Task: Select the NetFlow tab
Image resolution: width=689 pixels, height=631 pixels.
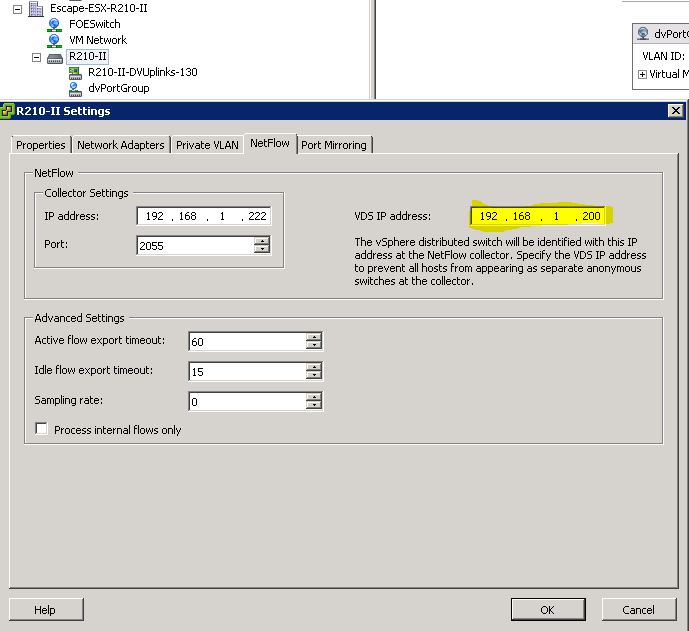Action: tap(270, 143)
